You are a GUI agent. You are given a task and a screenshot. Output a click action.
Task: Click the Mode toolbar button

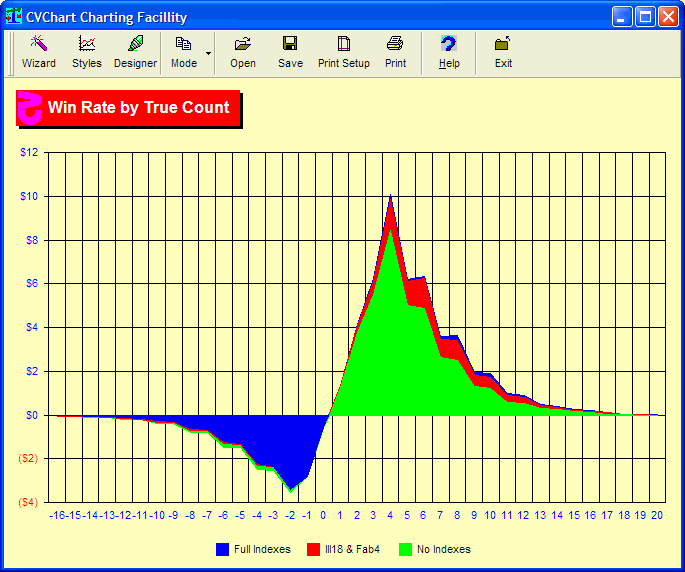coord(184,52)
